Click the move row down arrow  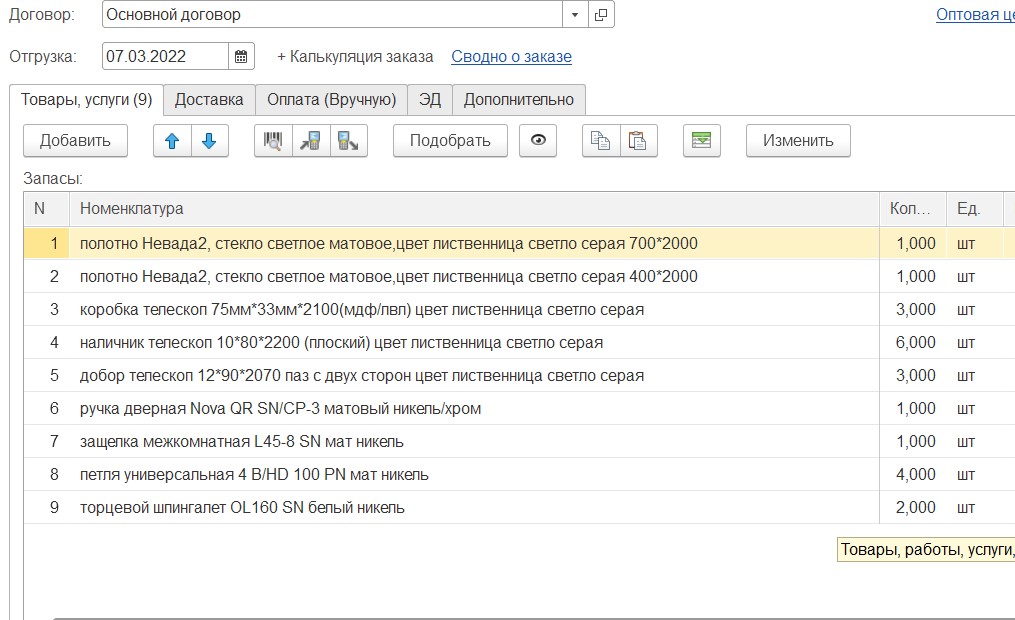pyautogui.click(x=209, y=141)
